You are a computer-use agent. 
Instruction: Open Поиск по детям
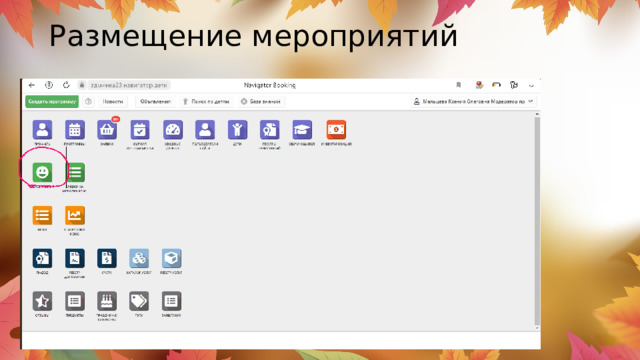[x=206, y=101]
